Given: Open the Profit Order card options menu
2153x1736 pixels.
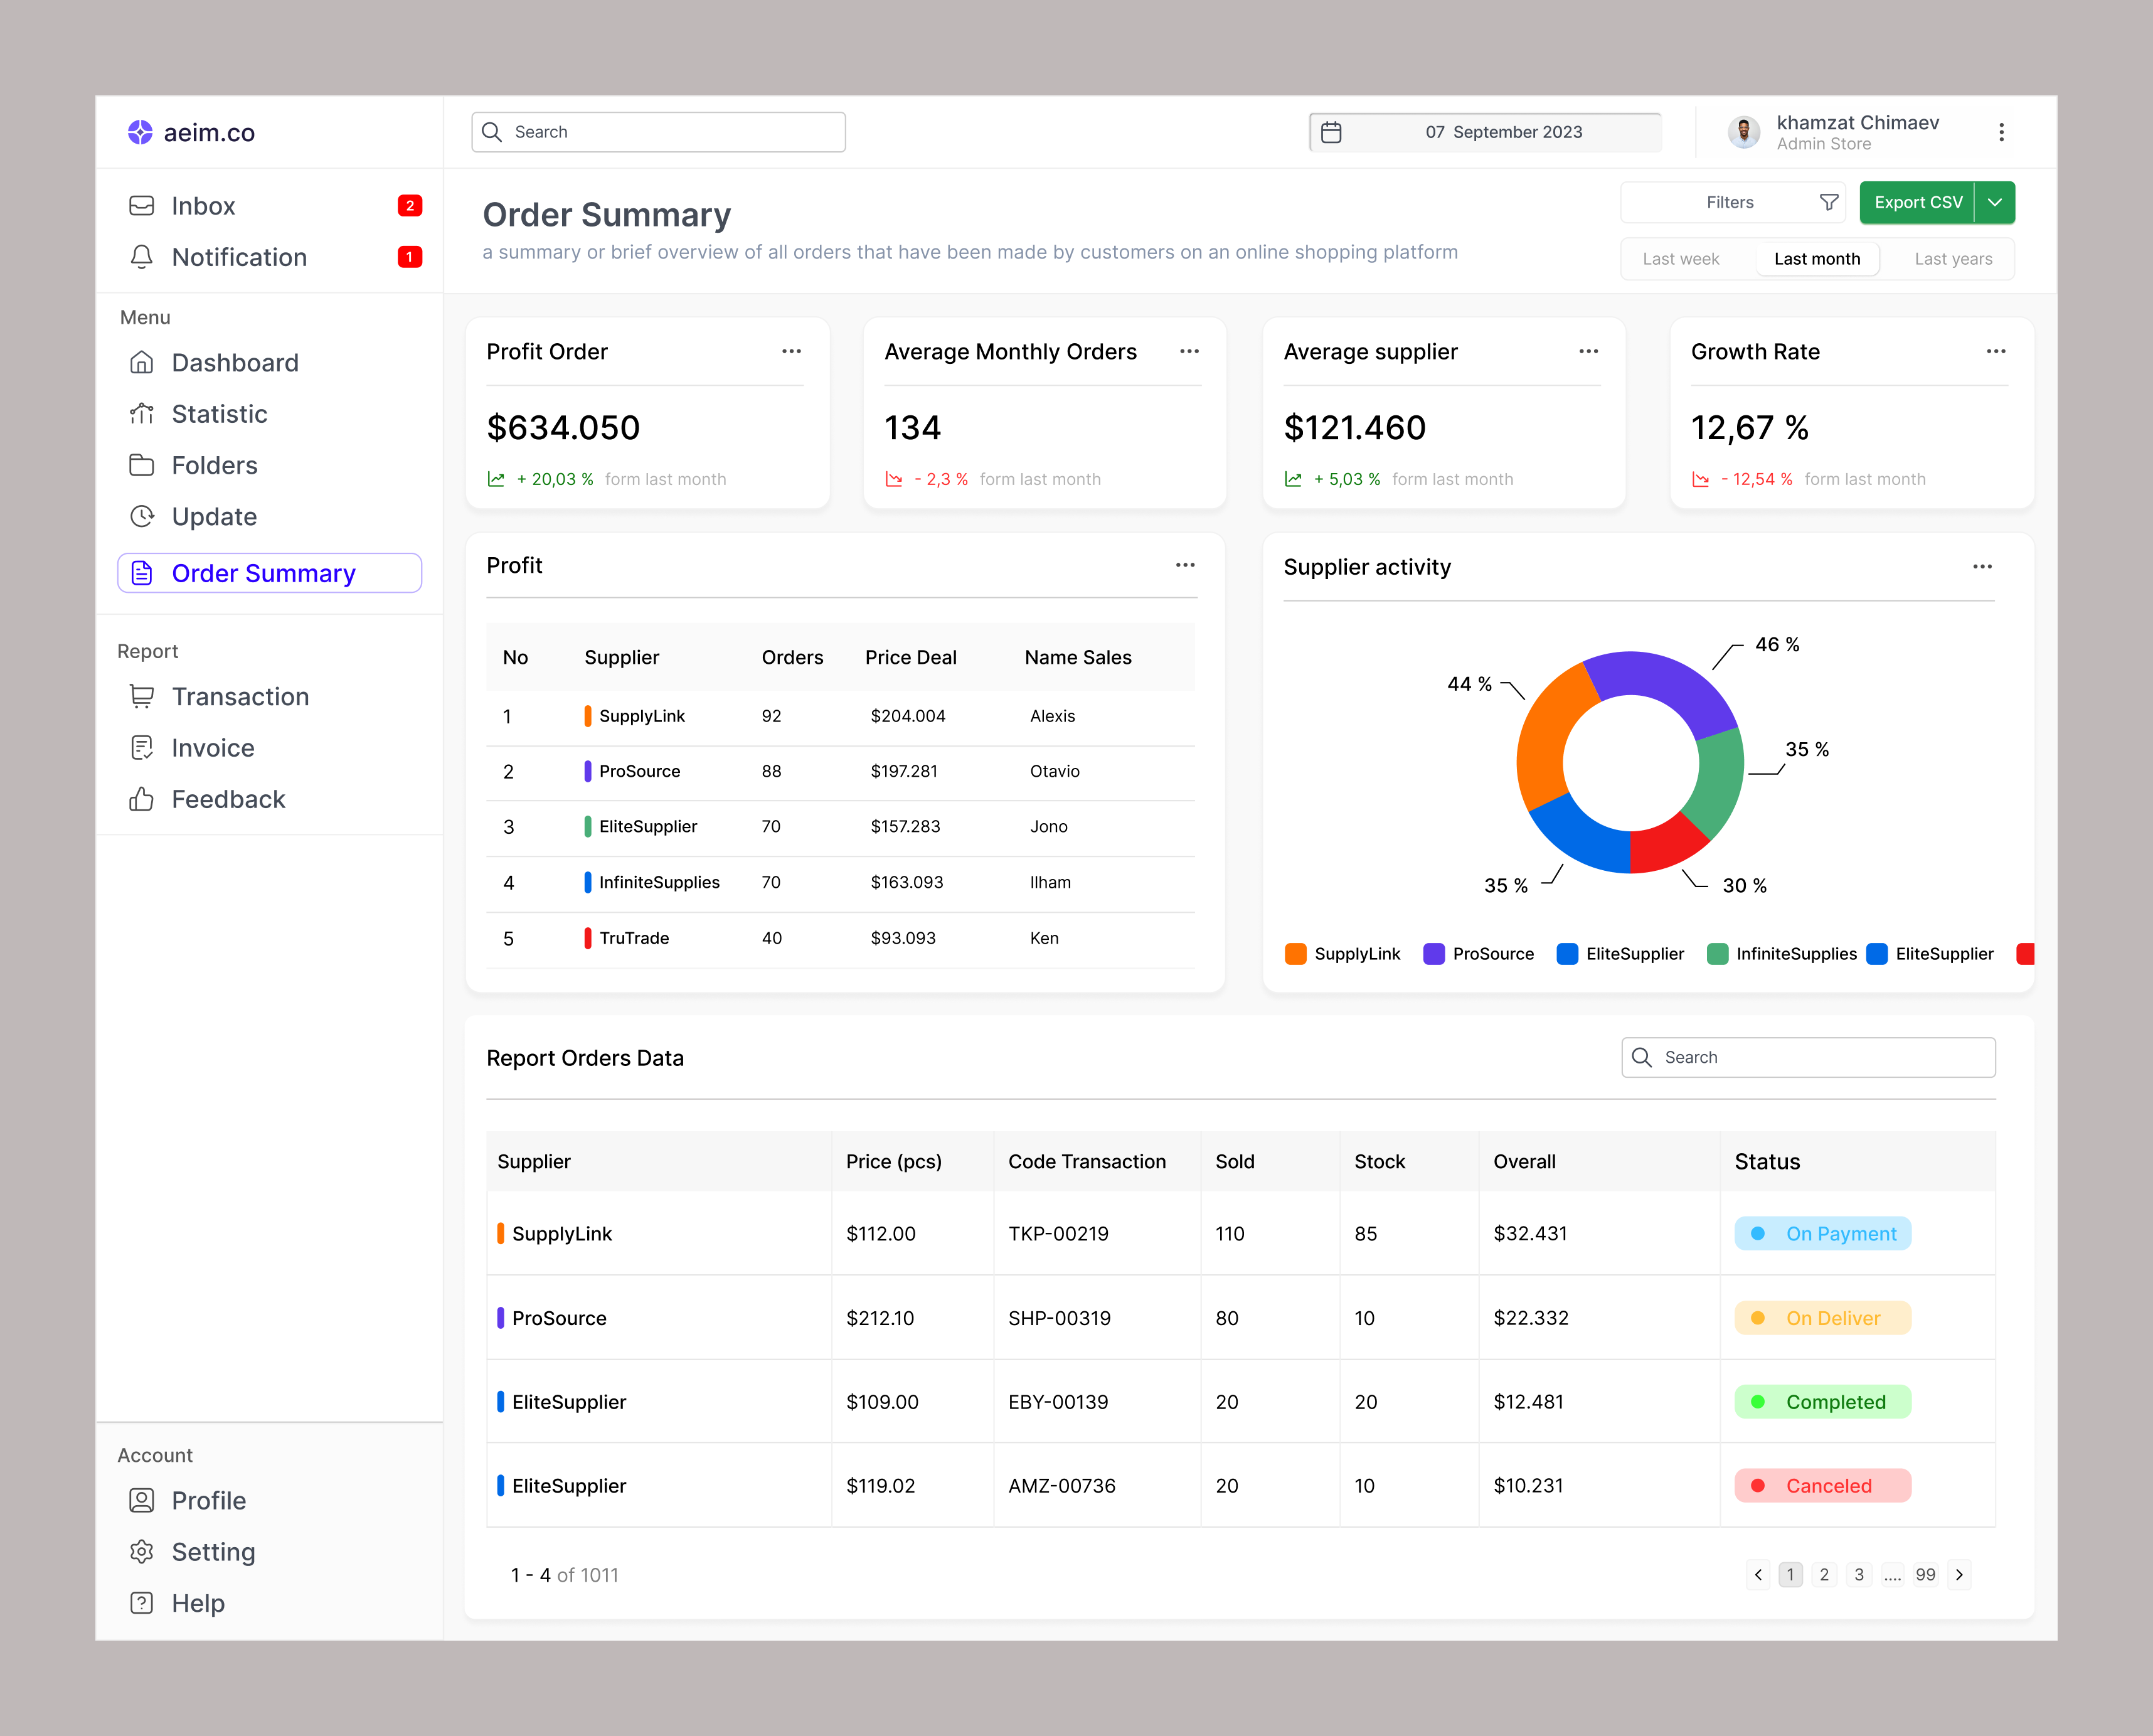Looking at the screenshot, I should pyautogui.click(x=792, y=351).
